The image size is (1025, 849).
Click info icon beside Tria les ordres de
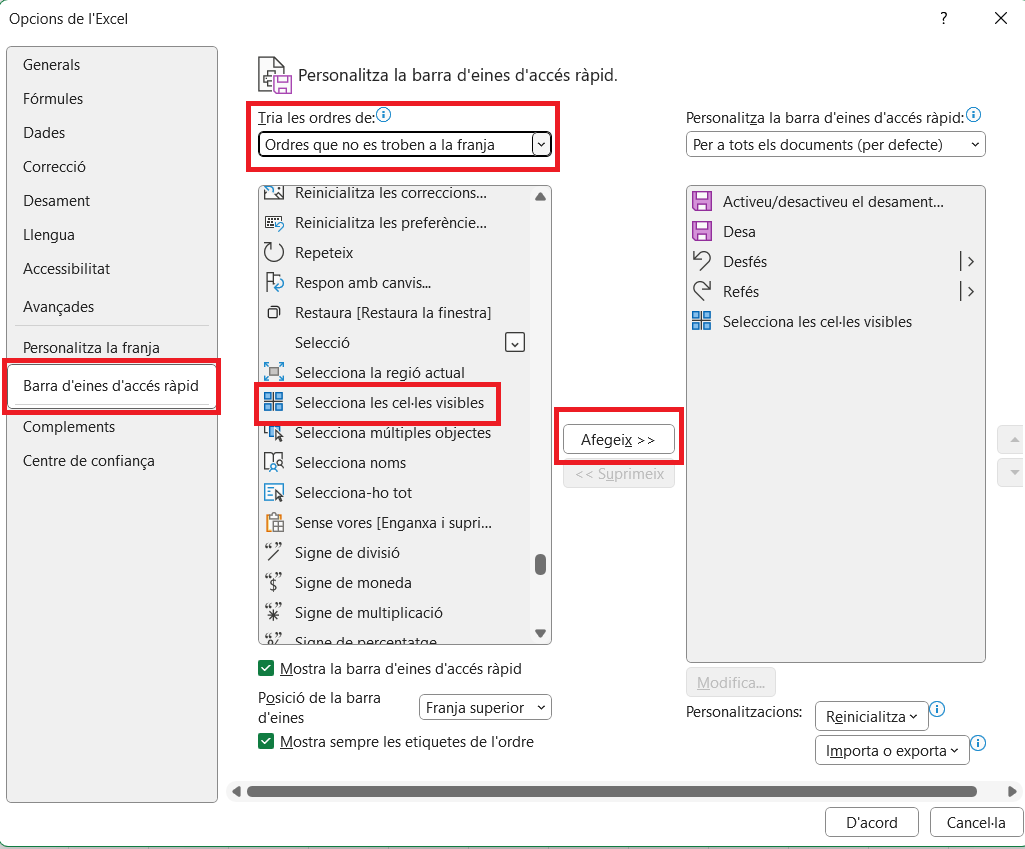pos(384,115)
